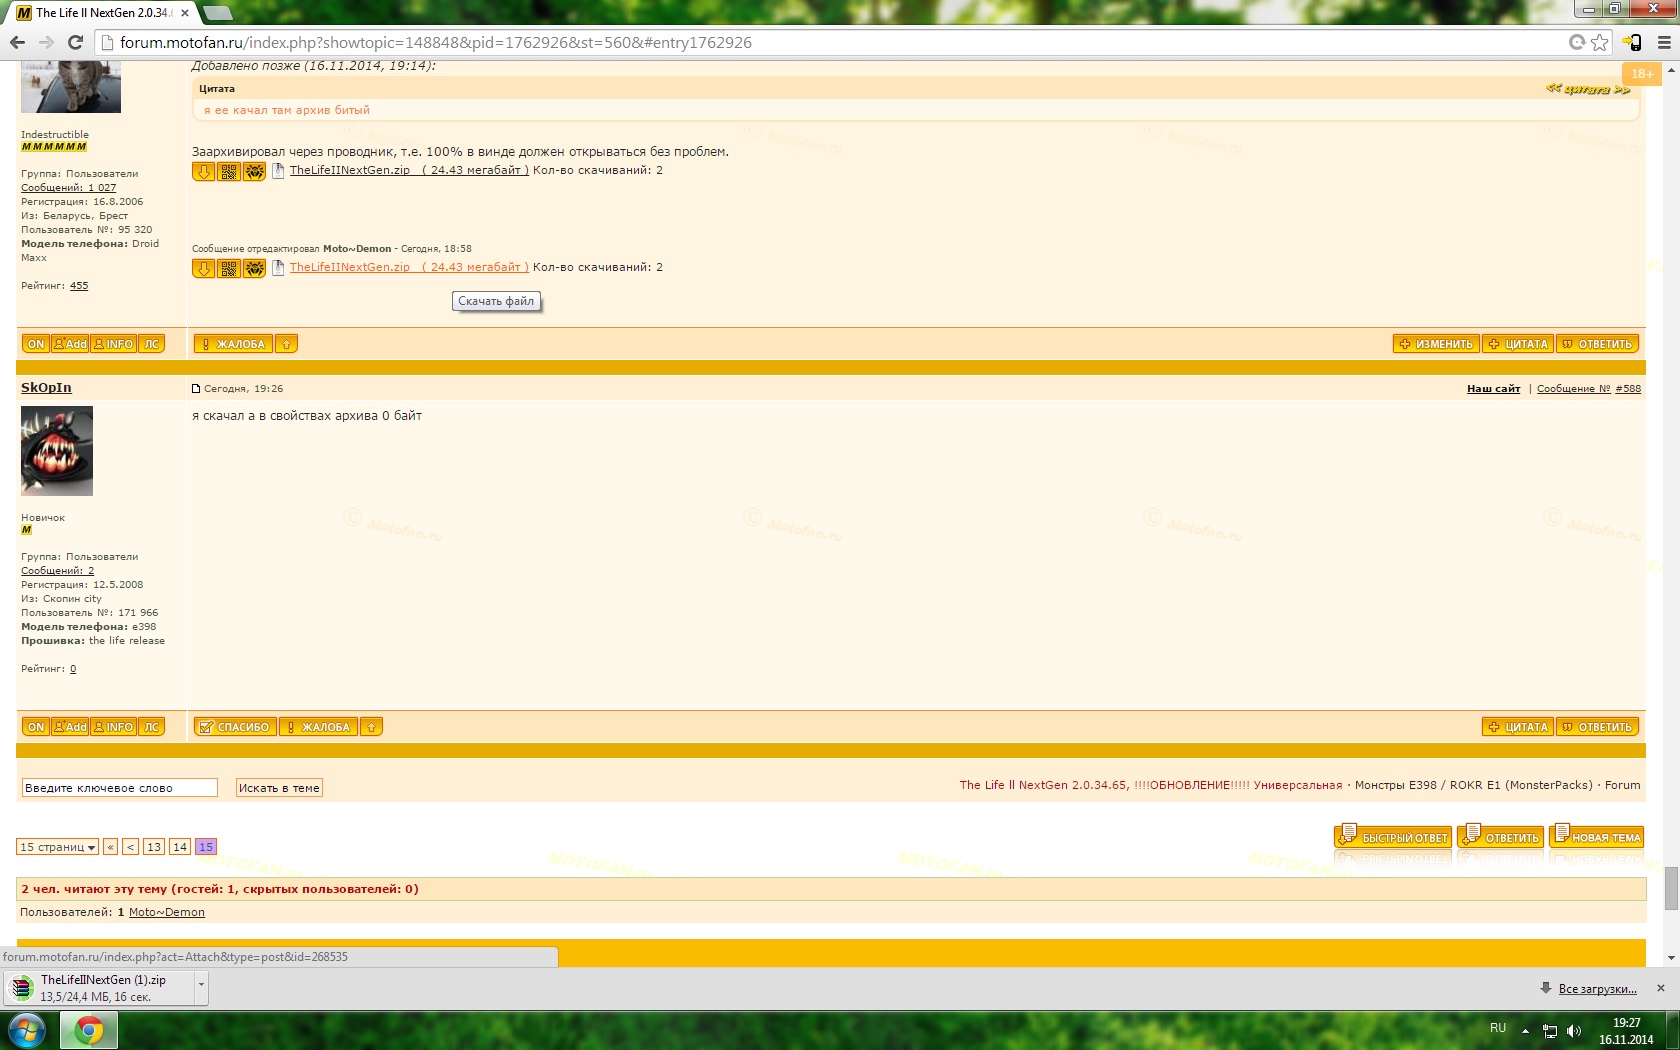The image size is (1680, 1050).
Task: Go to page 14
Action: [x=180, y=847]
